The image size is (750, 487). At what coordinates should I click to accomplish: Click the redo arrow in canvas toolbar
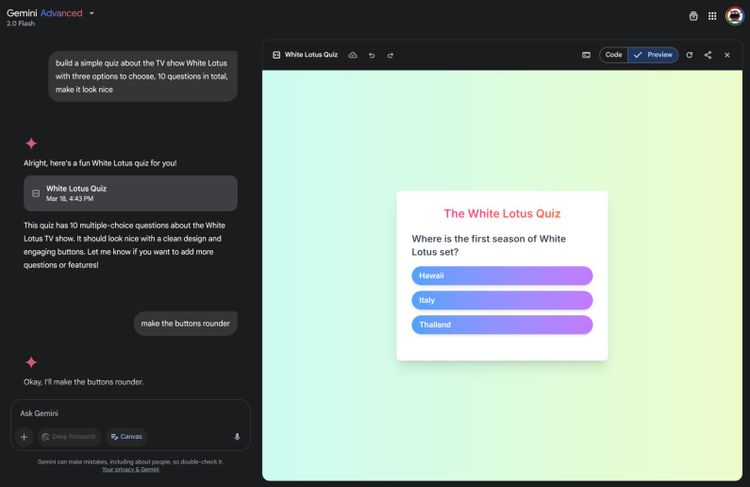tap(390, 55)
